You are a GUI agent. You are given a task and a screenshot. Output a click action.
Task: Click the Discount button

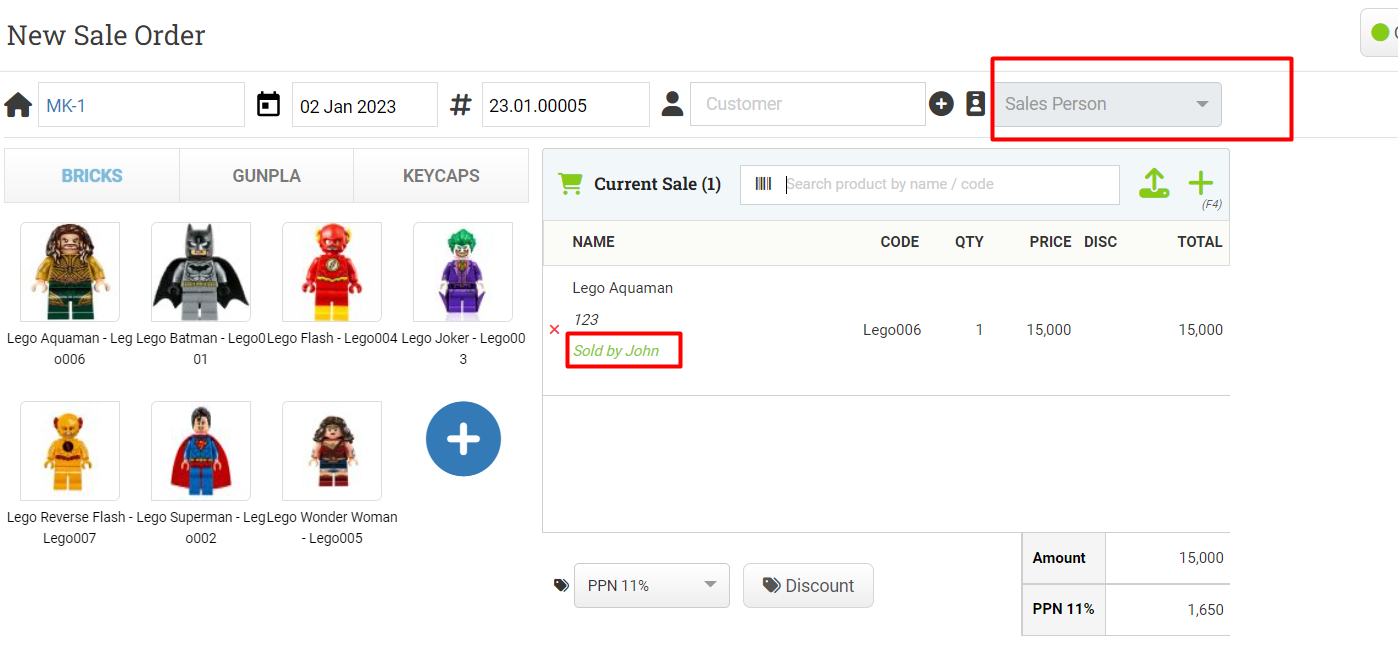pyautogui.click(x=808, y=585)
